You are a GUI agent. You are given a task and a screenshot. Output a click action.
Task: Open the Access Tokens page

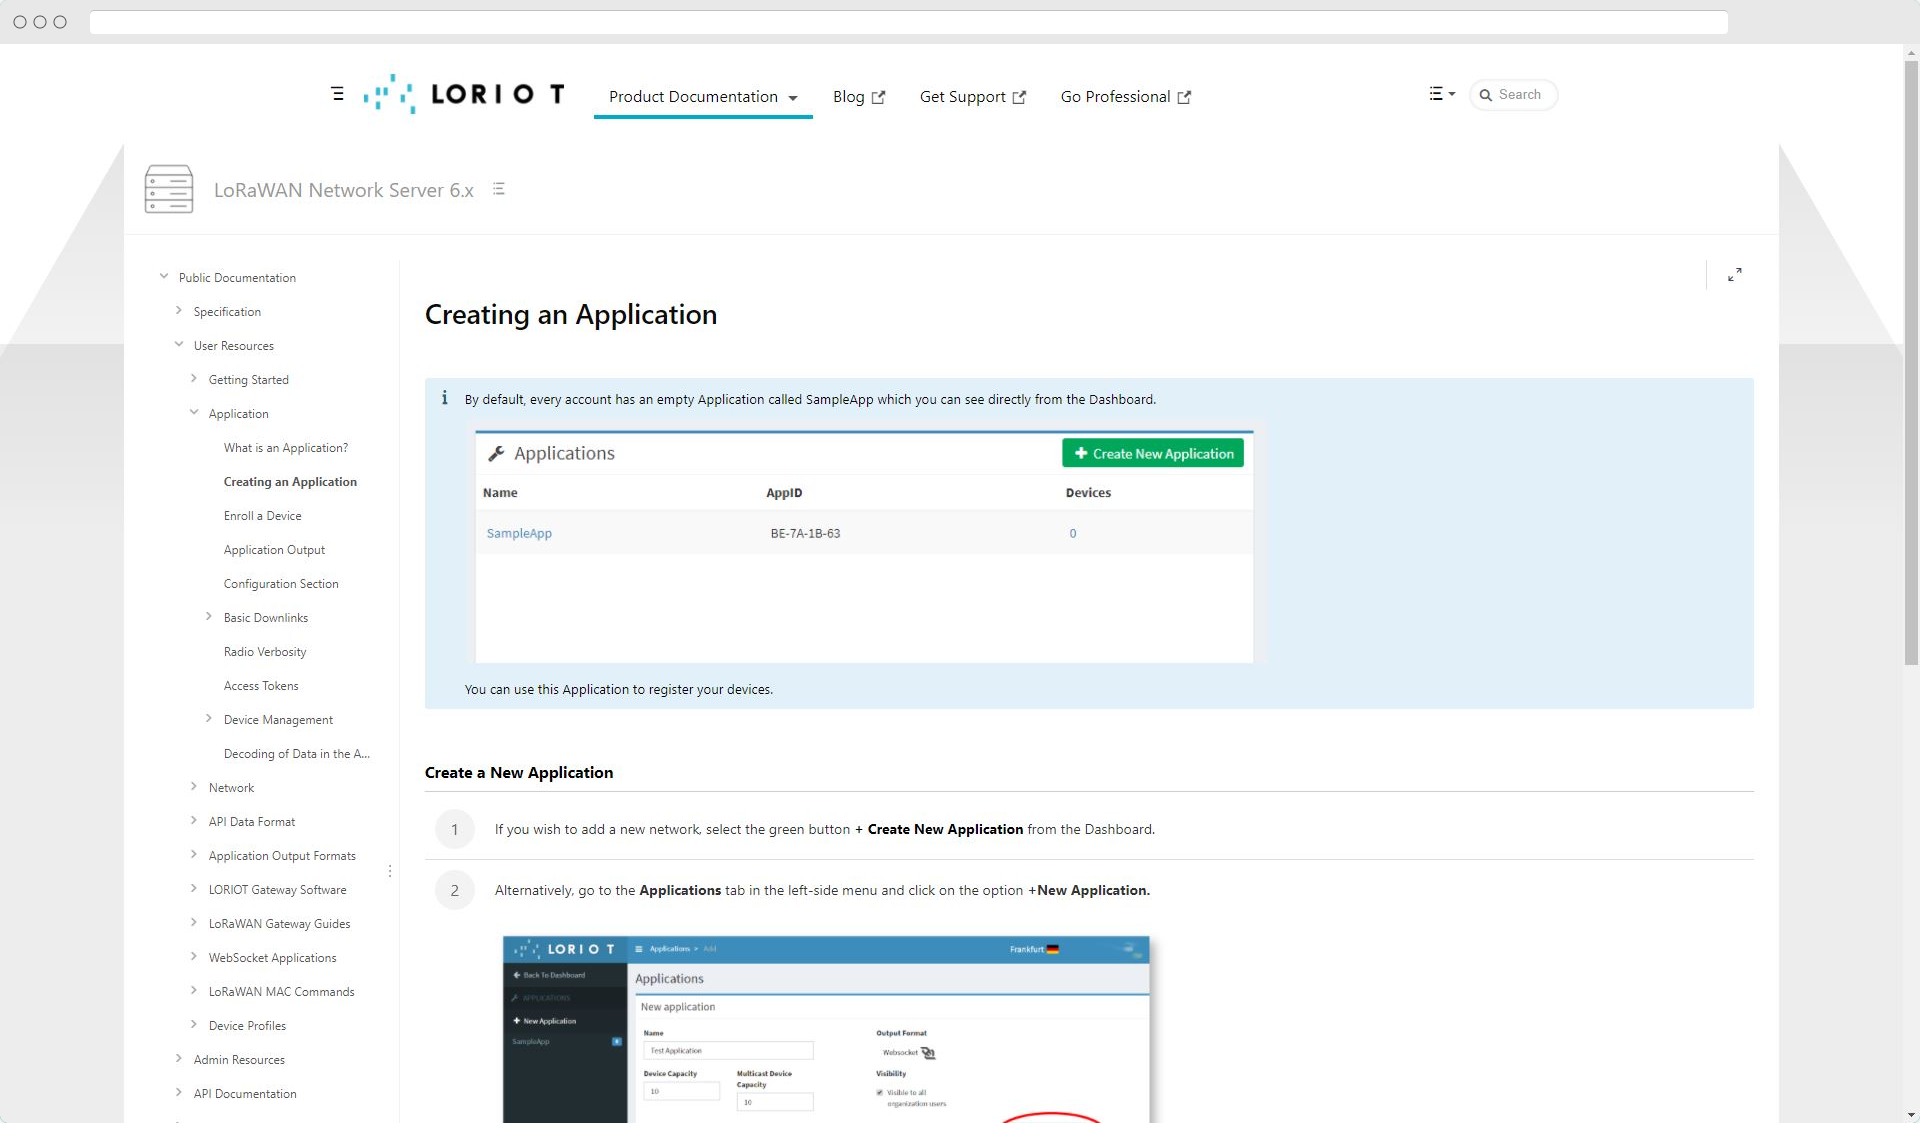(261, 686)
